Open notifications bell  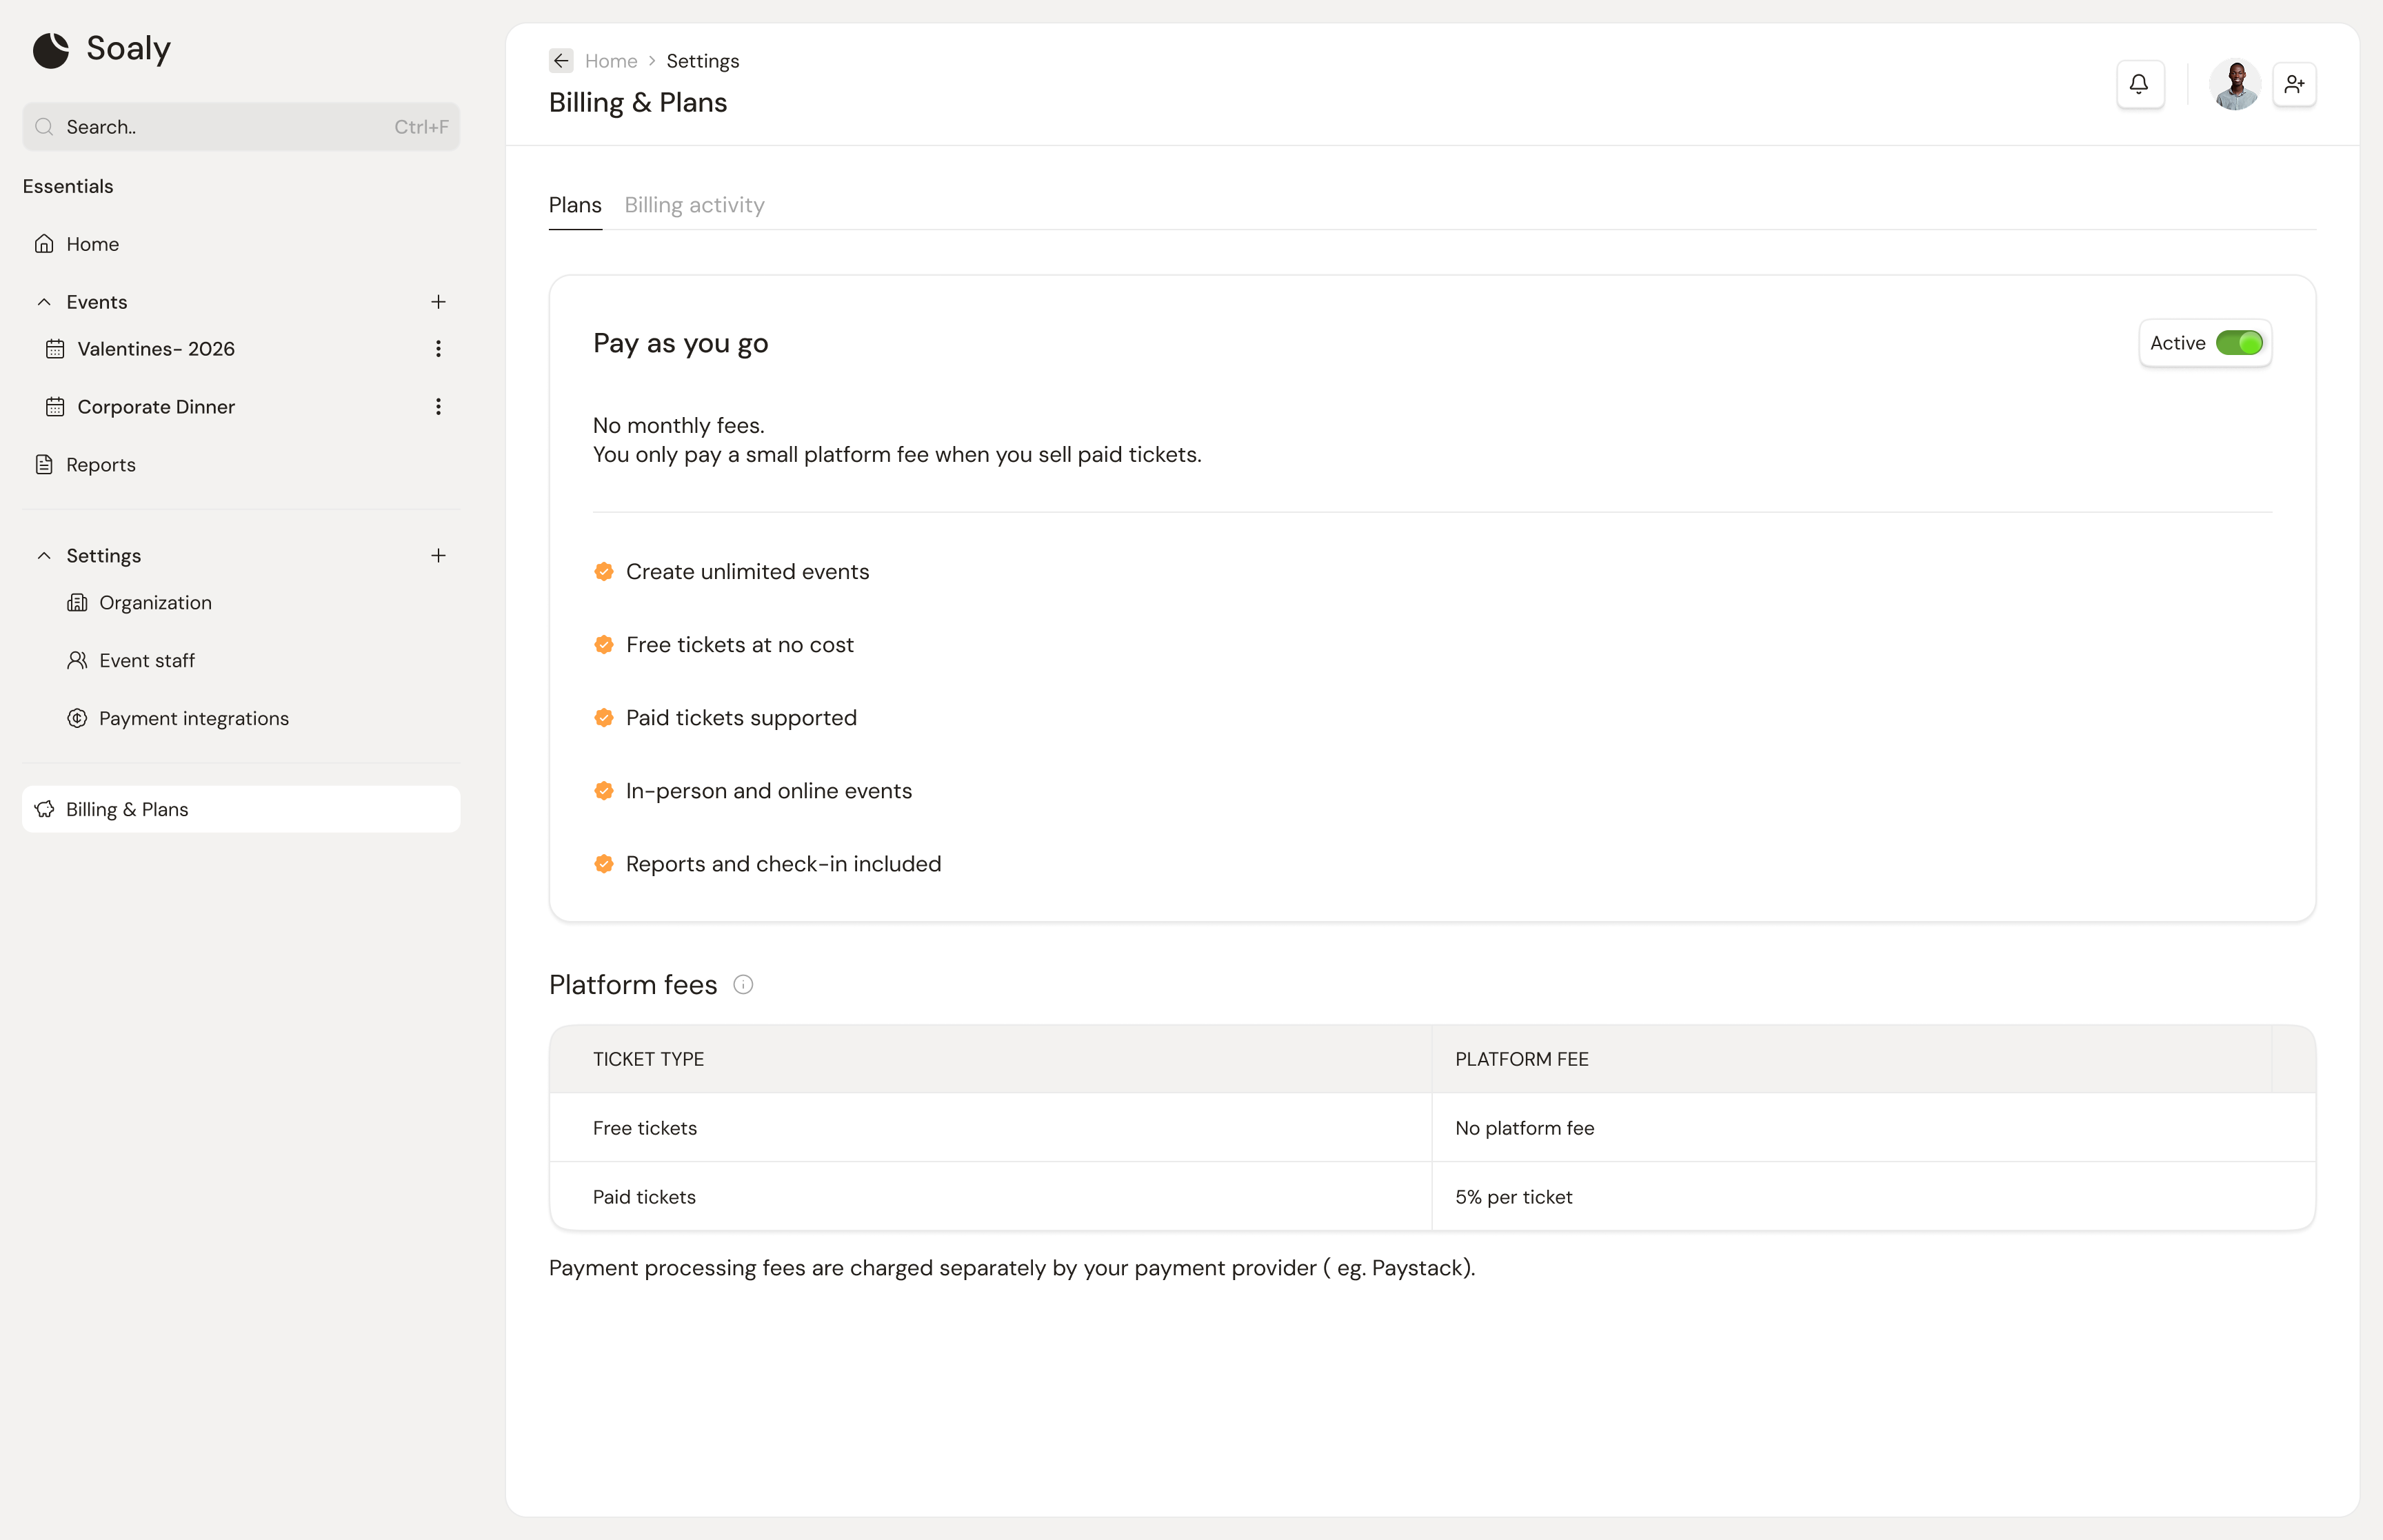tap(2140, 84)
